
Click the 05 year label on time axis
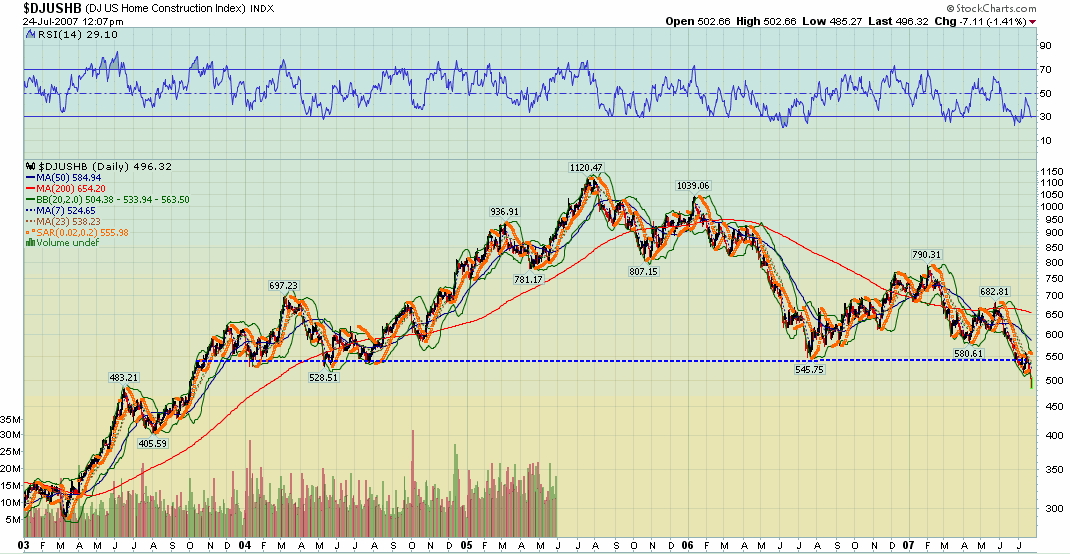click(x=466, y=545)
